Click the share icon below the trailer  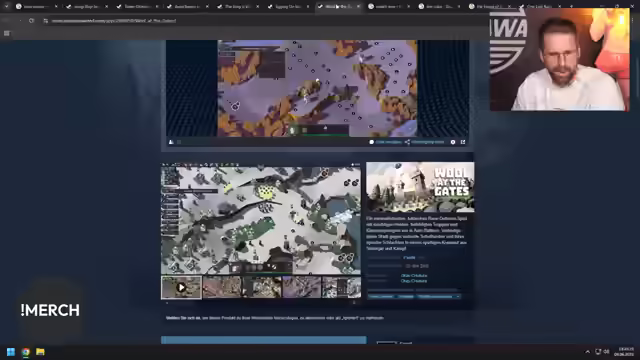407,142
